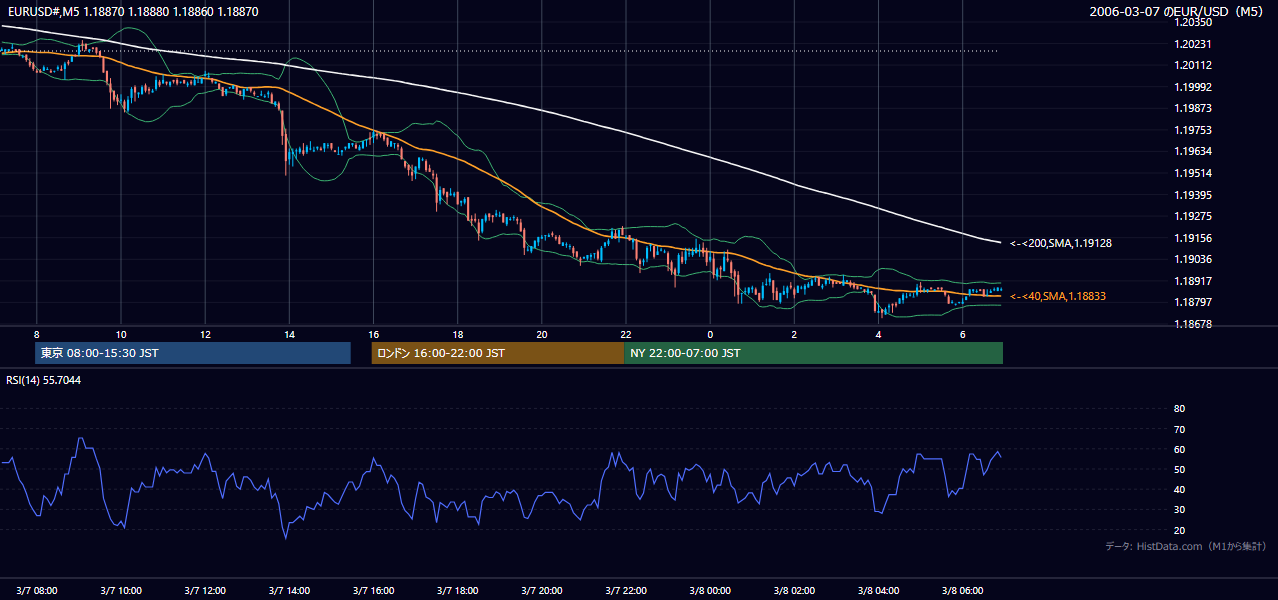Select the ロンドン 16:00-22:00 JST session bar
Viewport: 1278px width, 600px height.
click(x=497, y=353)
